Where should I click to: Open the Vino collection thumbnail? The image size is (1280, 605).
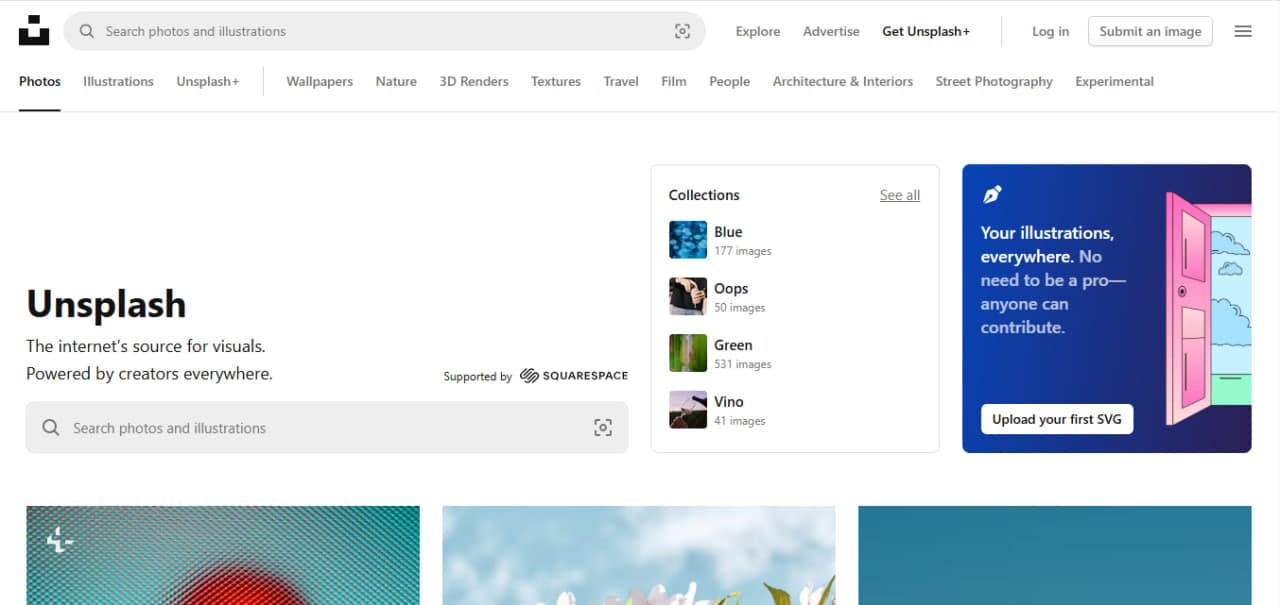688,410
